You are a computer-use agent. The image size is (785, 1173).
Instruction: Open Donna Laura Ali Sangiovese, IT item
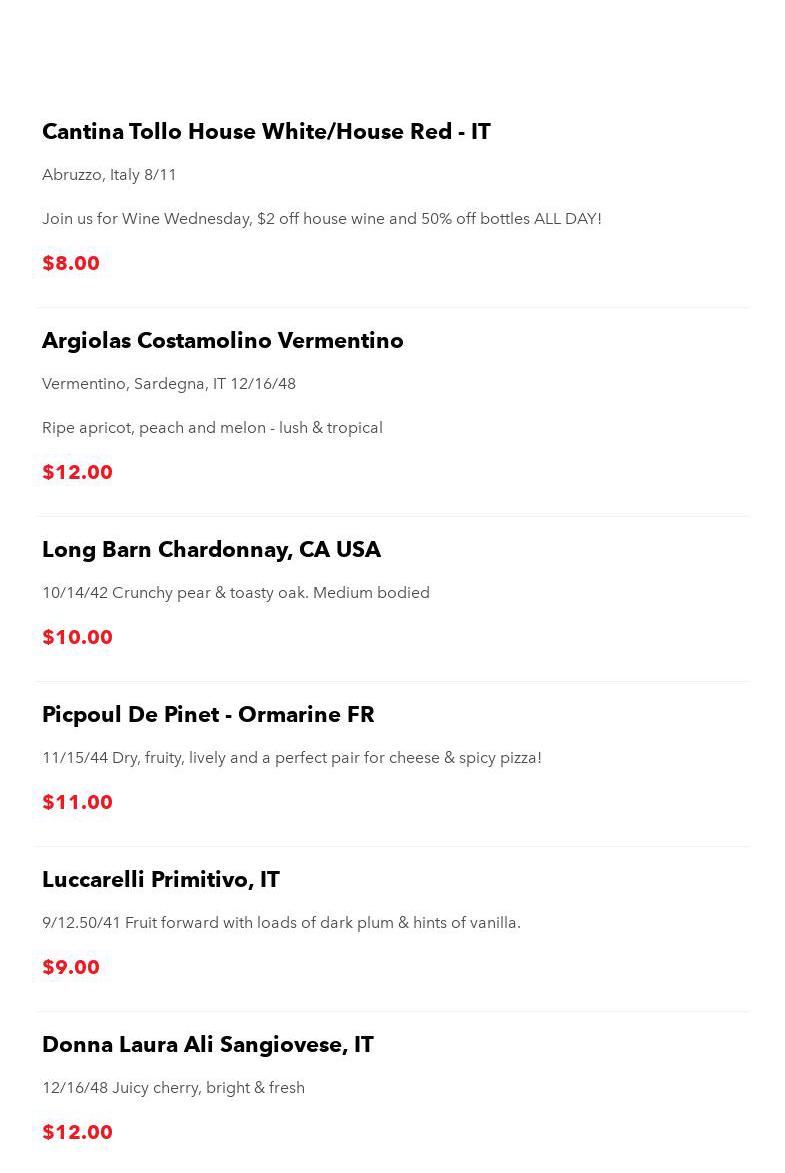coord(208,1045)
